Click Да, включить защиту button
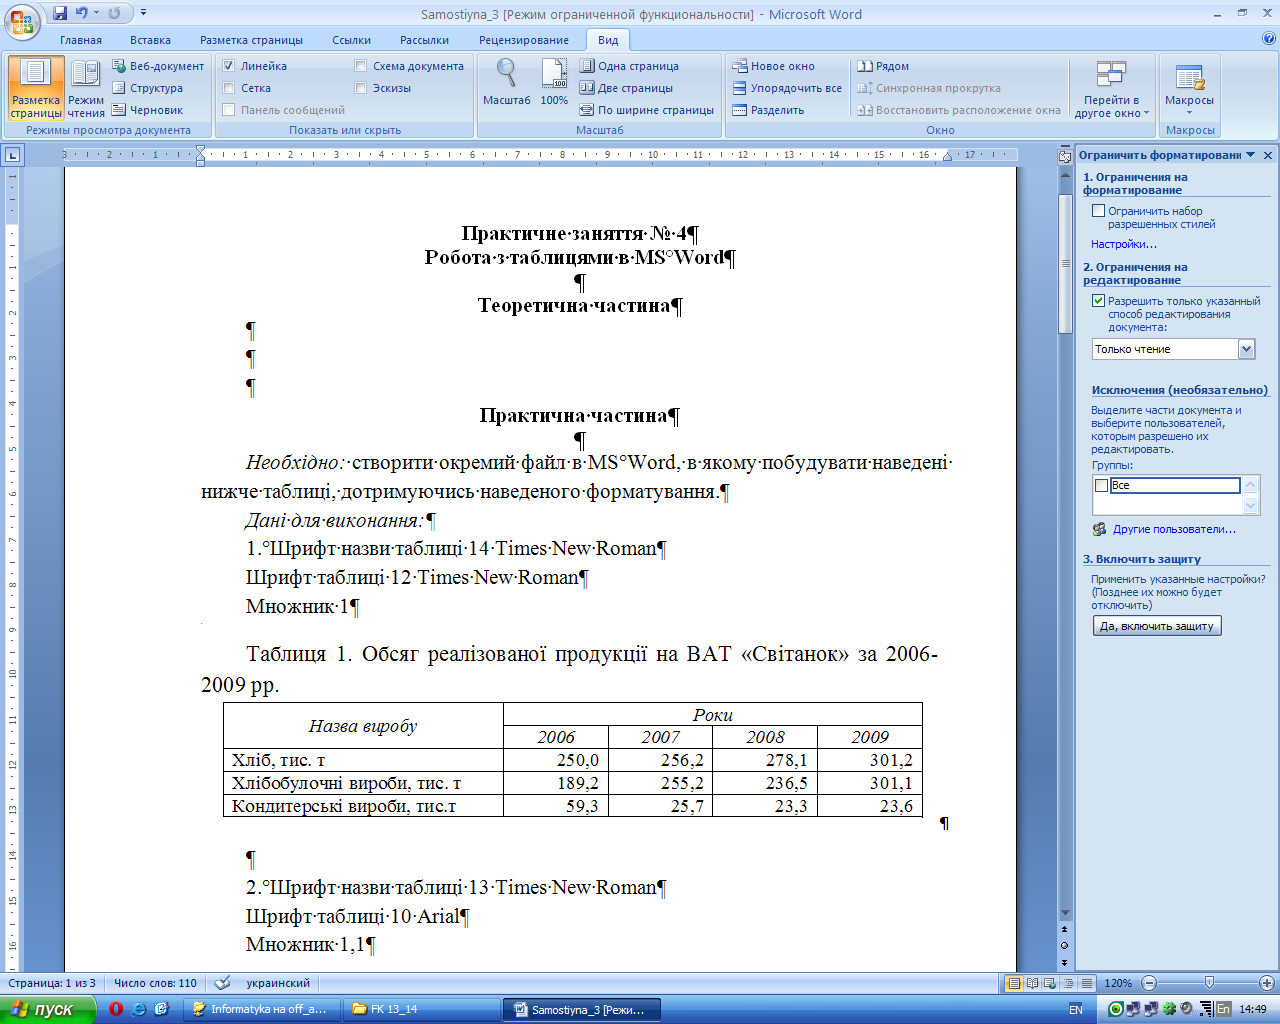 pyautogui.click(x=1157, y=626)
